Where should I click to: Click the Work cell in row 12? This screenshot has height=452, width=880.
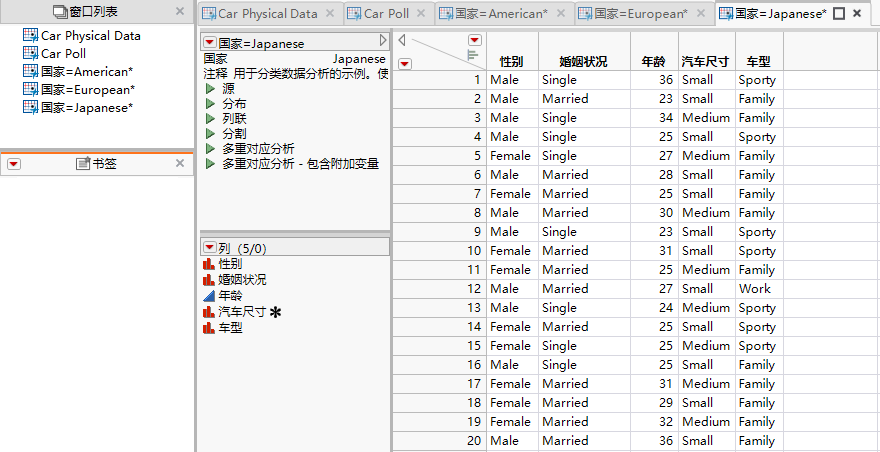(x=759, y=289)
